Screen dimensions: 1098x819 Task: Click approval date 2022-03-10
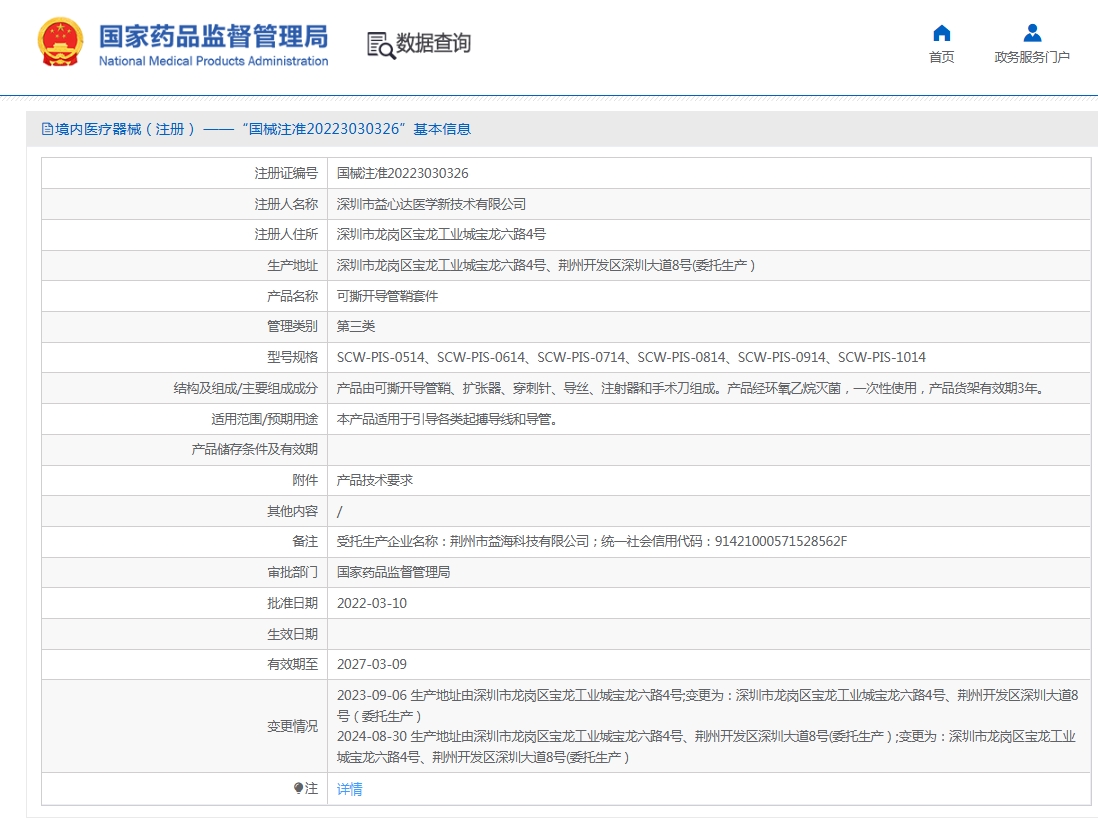tap(372, 603)
